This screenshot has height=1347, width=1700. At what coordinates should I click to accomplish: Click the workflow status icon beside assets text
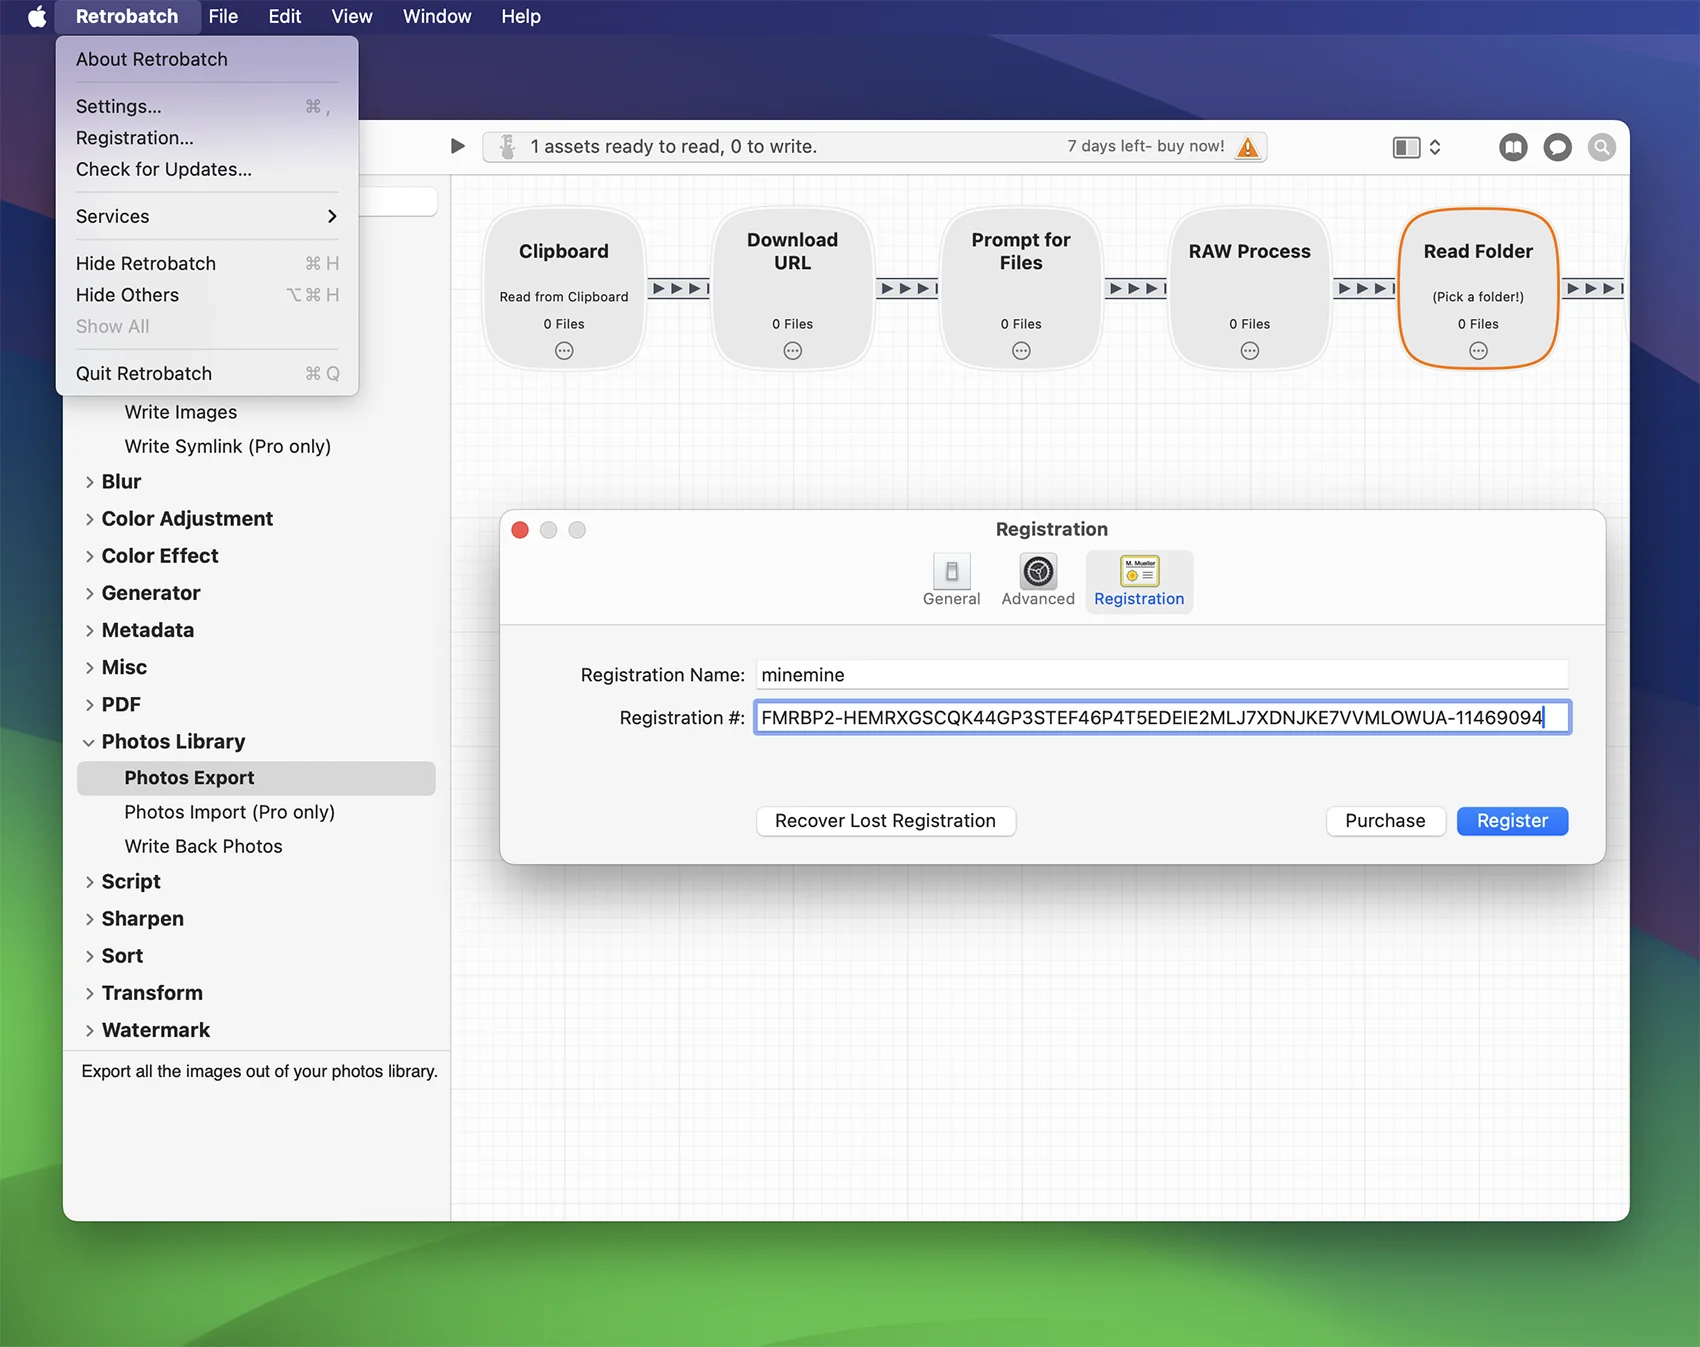pos(507,147)
